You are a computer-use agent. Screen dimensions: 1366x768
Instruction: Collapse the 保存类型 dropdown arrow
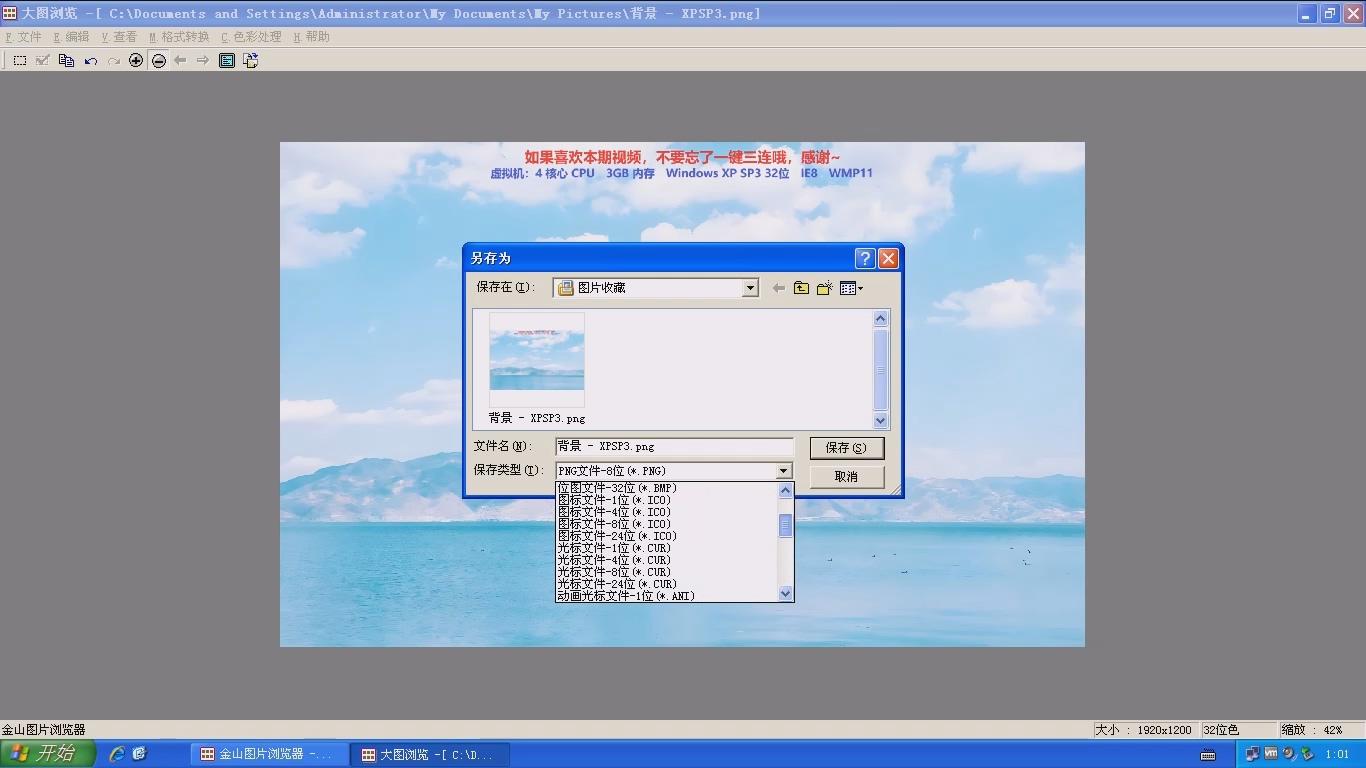point(783,471)
